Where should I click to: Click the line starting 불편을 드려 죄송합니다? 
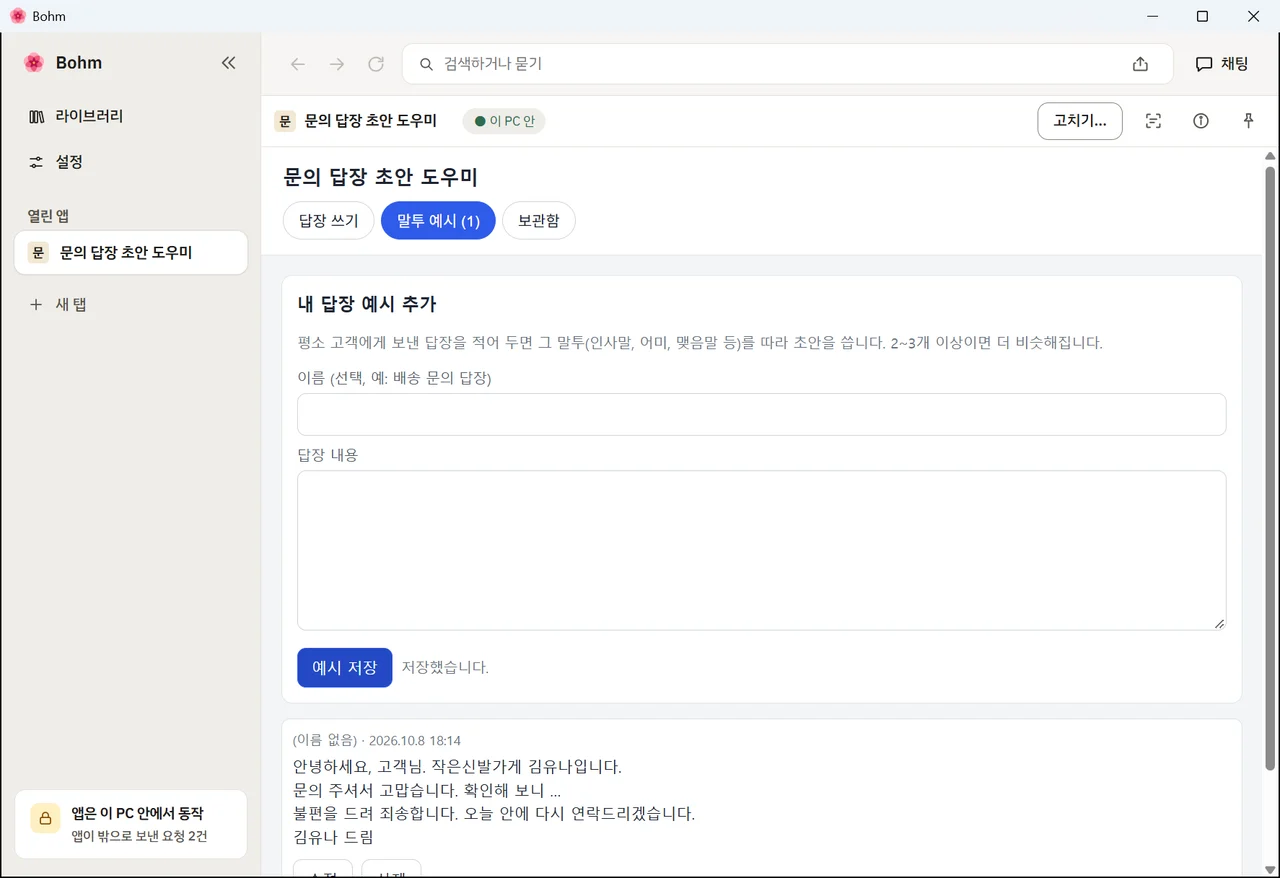(494, 813)
